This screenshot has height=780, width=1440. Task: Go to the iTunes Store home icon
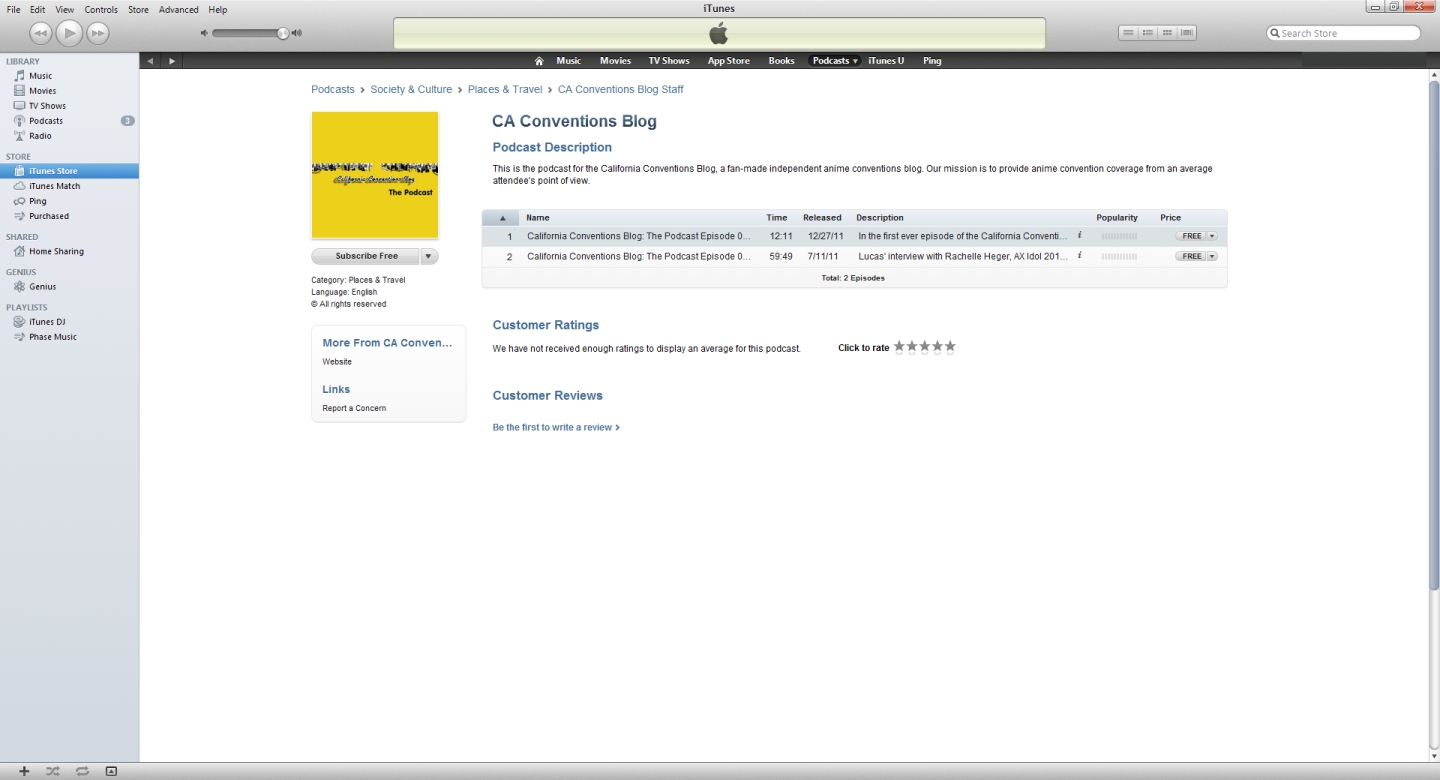tap(539, 61)
